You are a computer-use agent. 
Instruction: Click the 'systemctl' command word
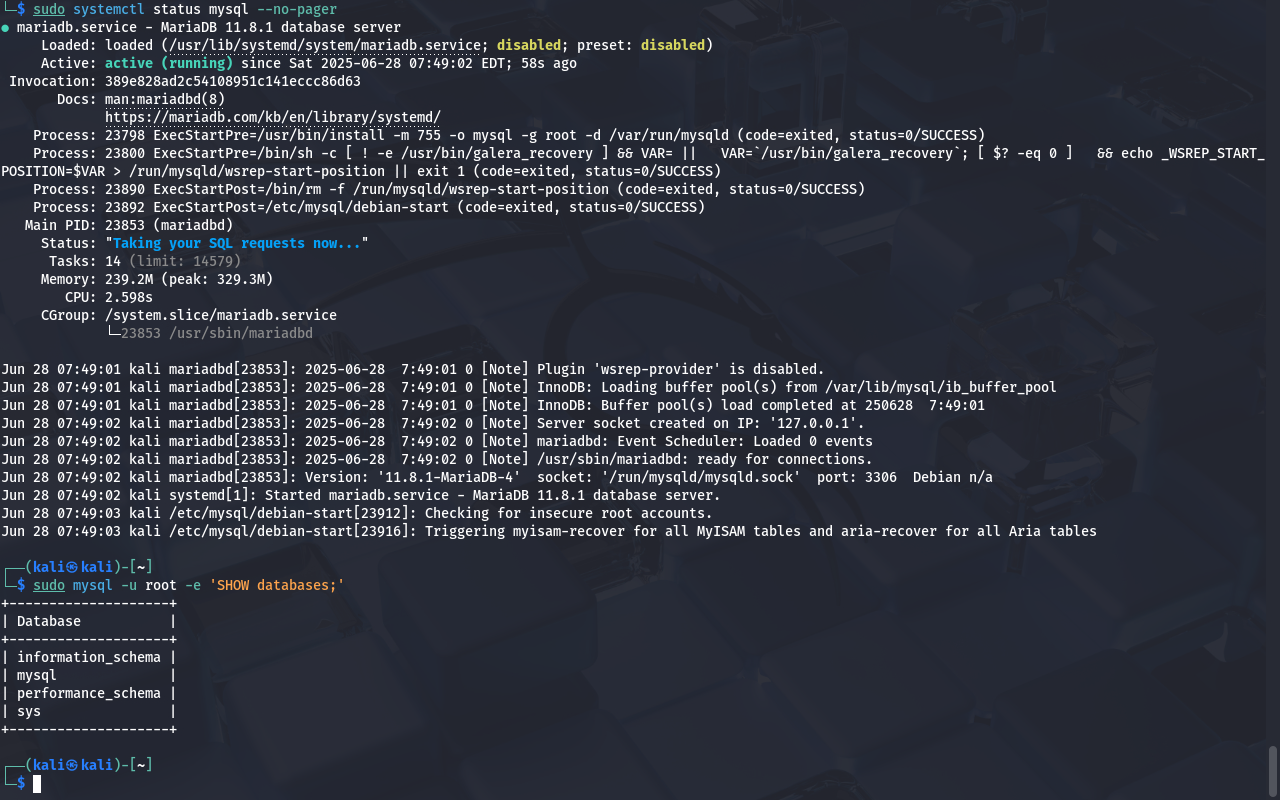(x=109, y=9)
